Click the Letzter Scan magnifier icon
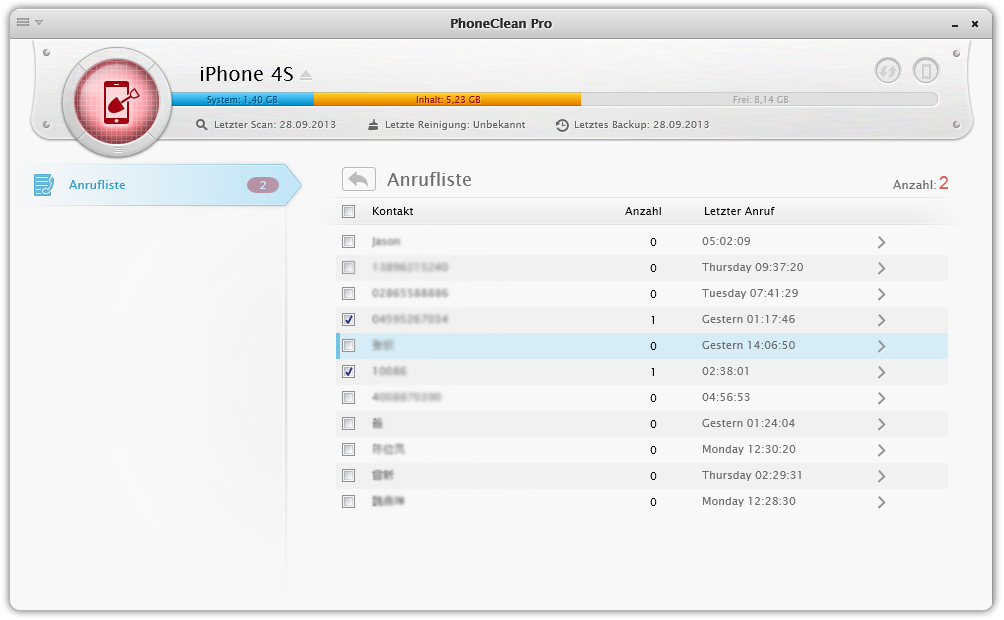 pyautogui.click(x=202, y=125)
